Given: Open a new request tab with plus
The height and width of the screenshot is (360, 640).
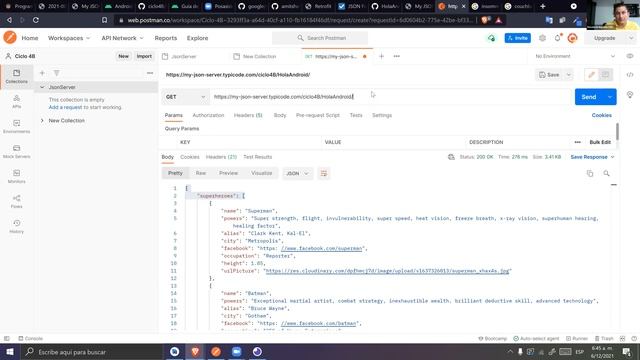Looking at the screenshot, I should 381,56.
